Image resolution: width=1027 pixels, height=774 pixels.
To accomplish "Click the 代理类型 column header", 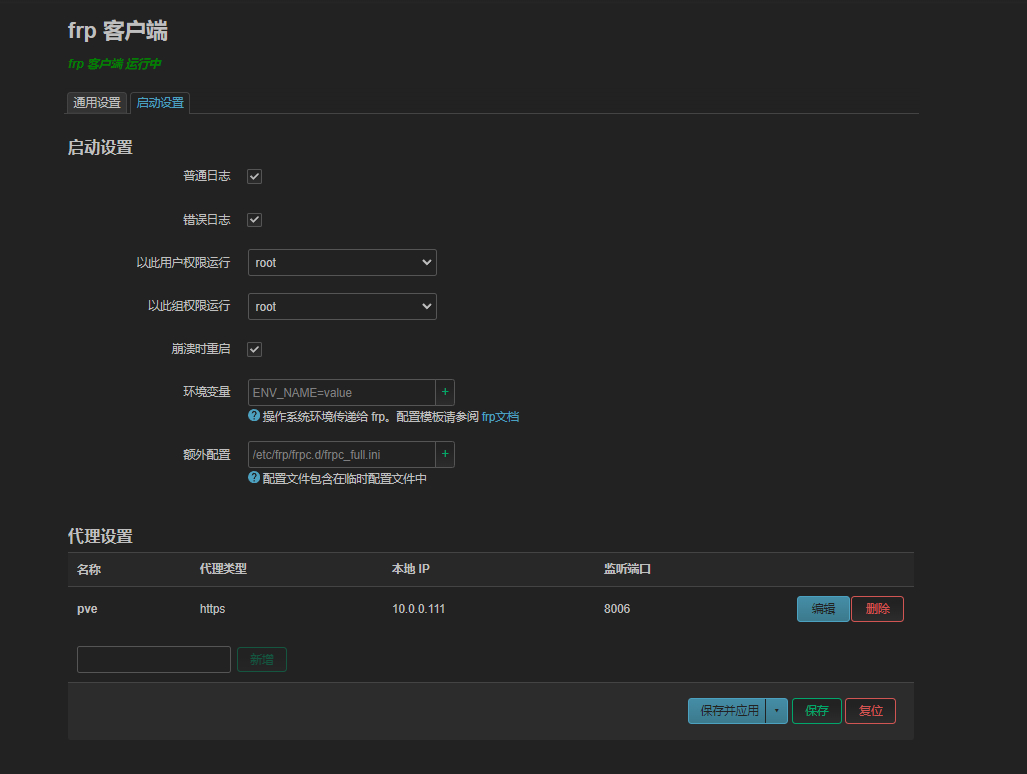I will tap(223, 569).
